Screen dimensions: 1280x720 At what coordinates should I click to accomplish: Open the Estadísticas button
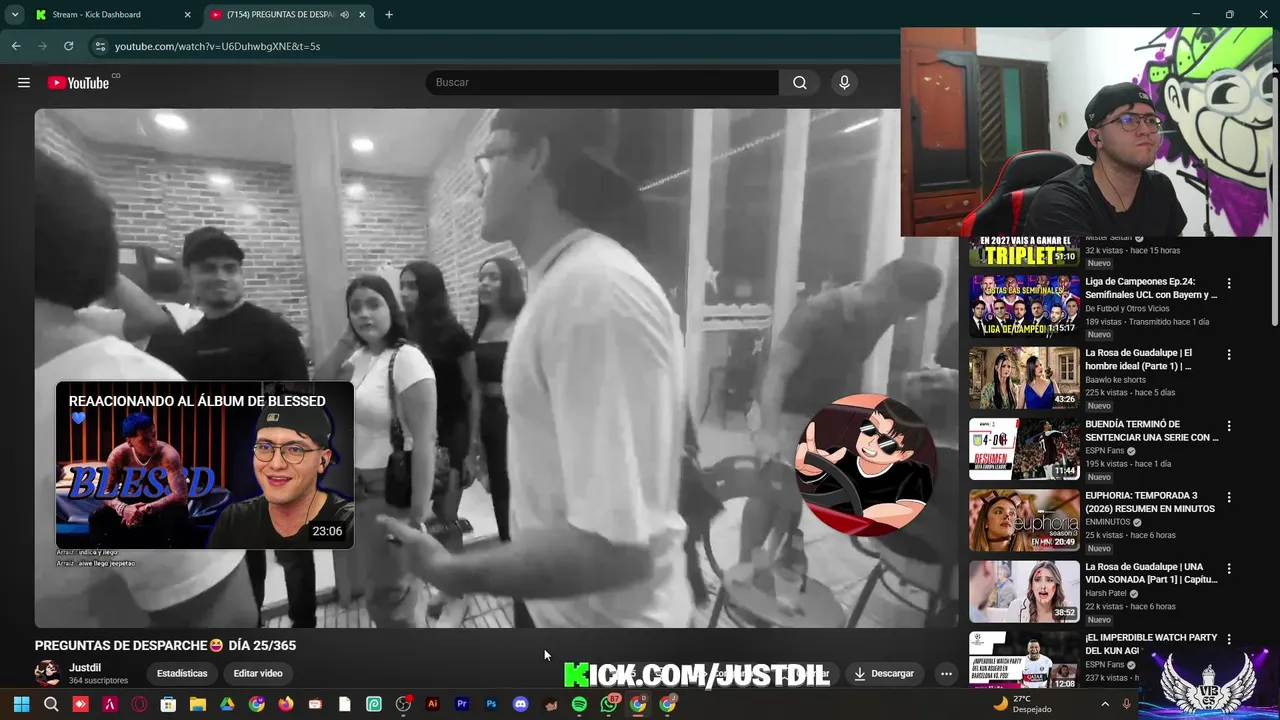pos(182,673)
